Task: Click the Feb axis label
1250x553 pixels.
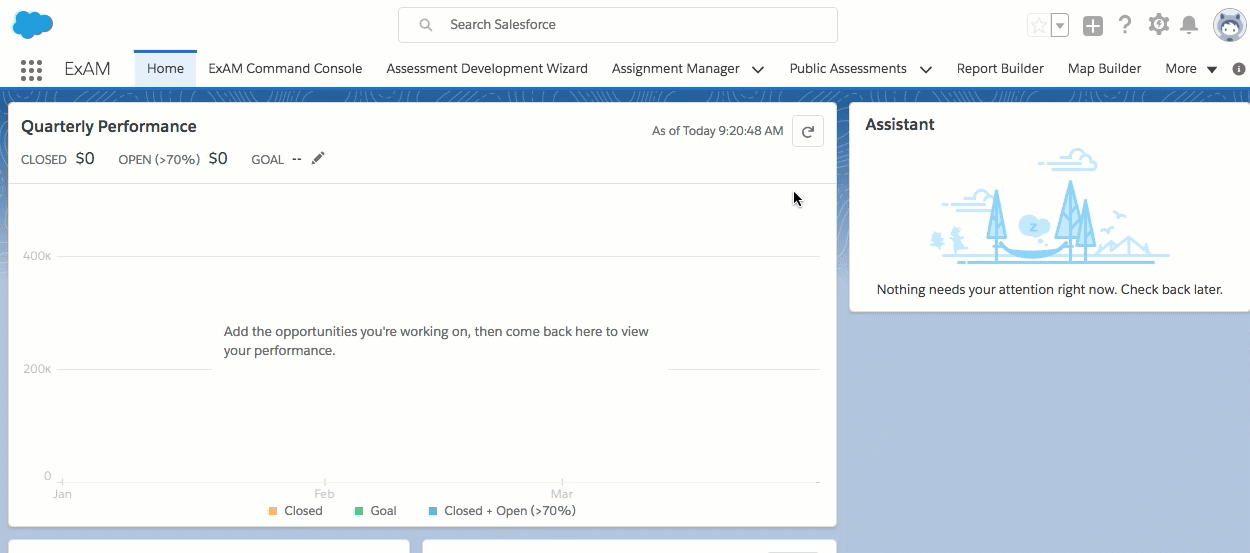Action: 324,494
